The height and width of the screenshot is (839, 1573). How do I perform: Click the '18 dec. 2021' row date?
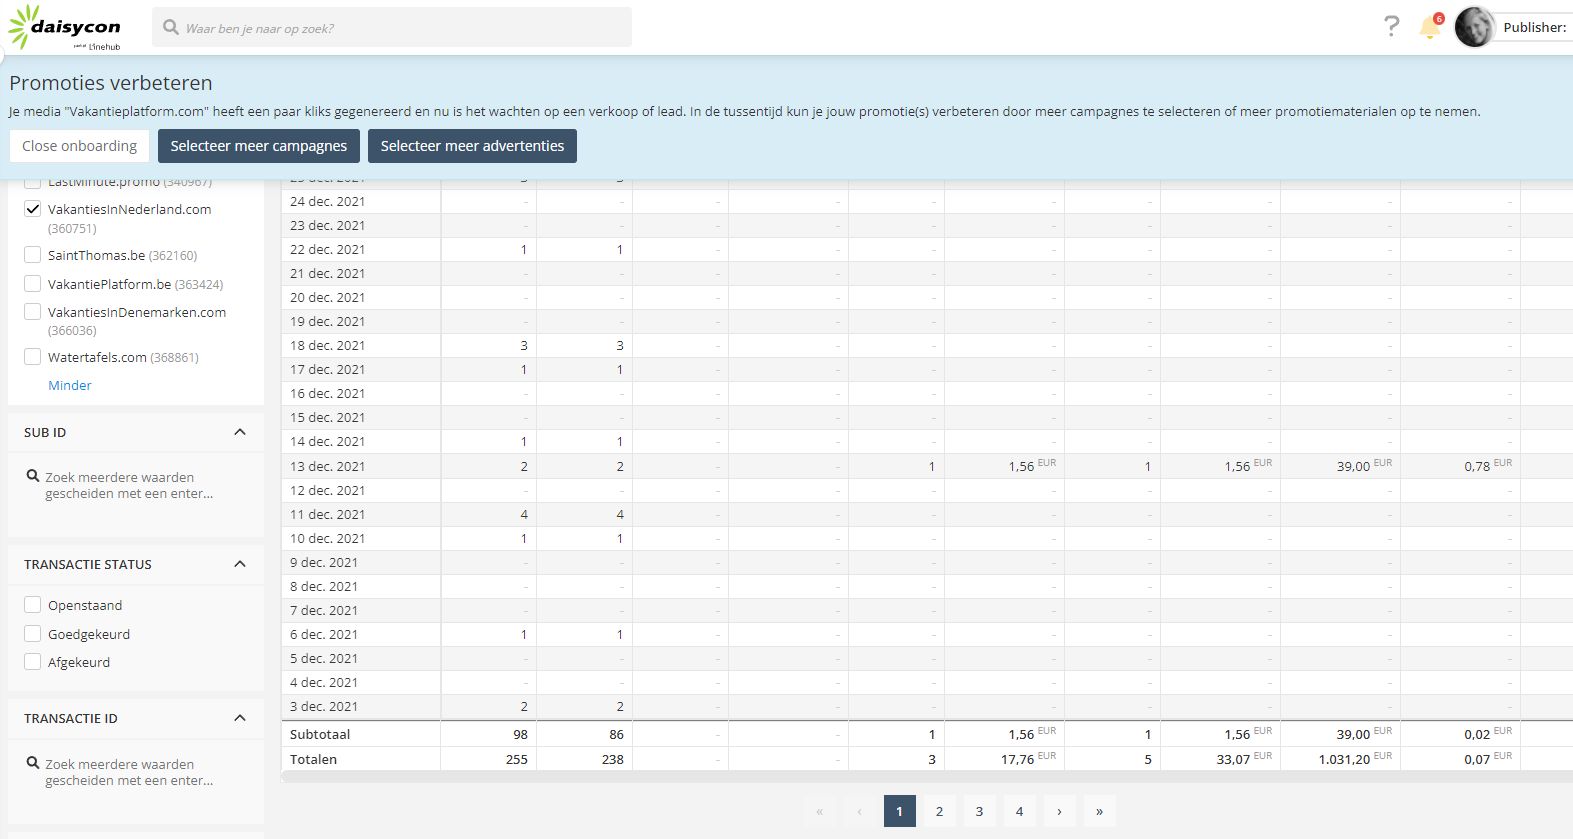[327, 345]
